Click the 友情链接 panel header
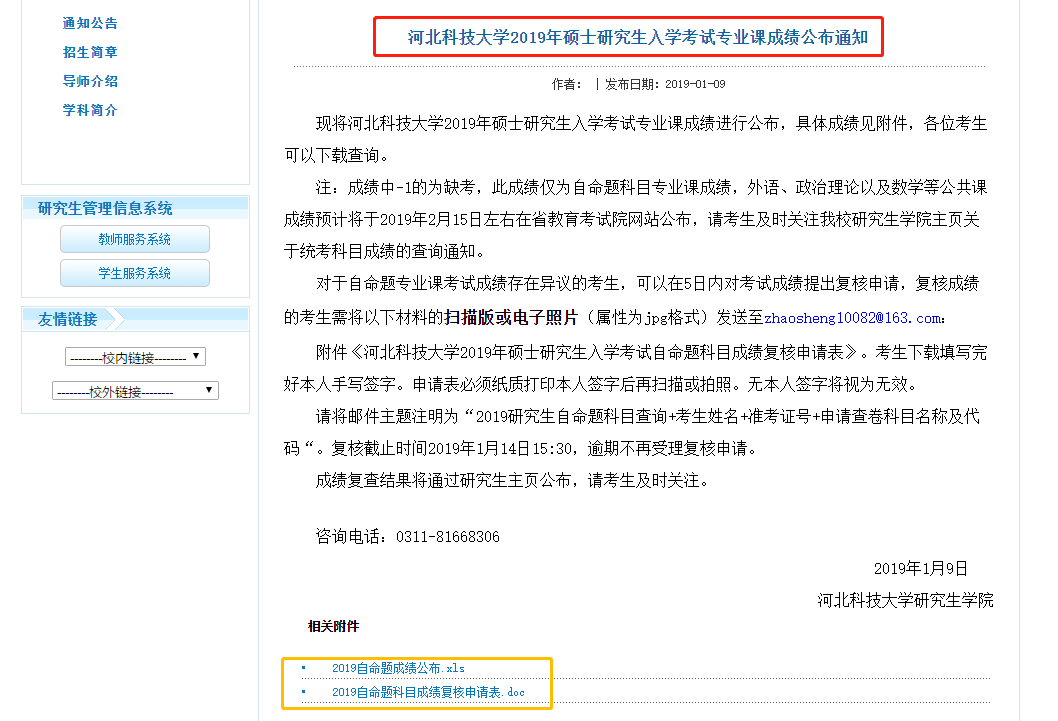The image size is (1058, 721). pyautogui.click(x=68, y=319)
